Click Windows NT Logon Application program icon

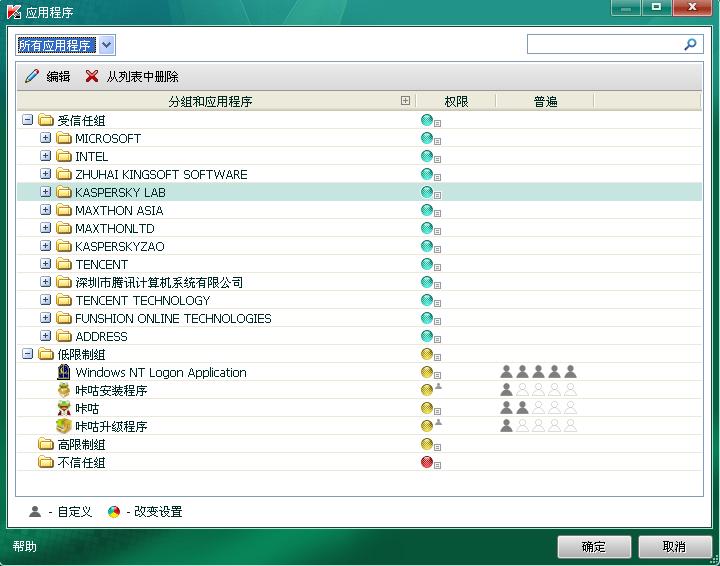pyautogui.click(x=64, y=372)
